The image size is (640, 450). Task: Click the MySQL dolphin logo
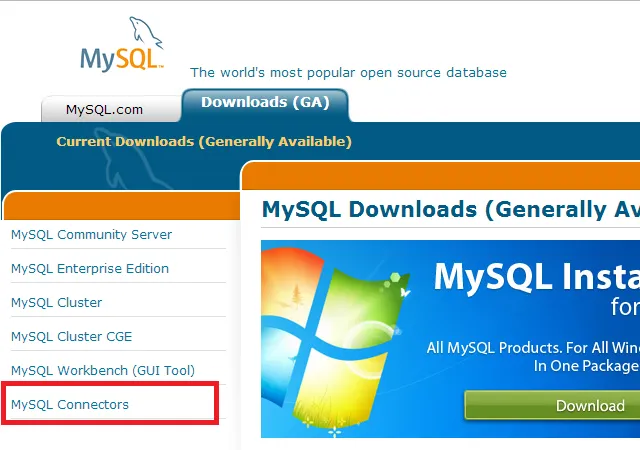point(122,44)
